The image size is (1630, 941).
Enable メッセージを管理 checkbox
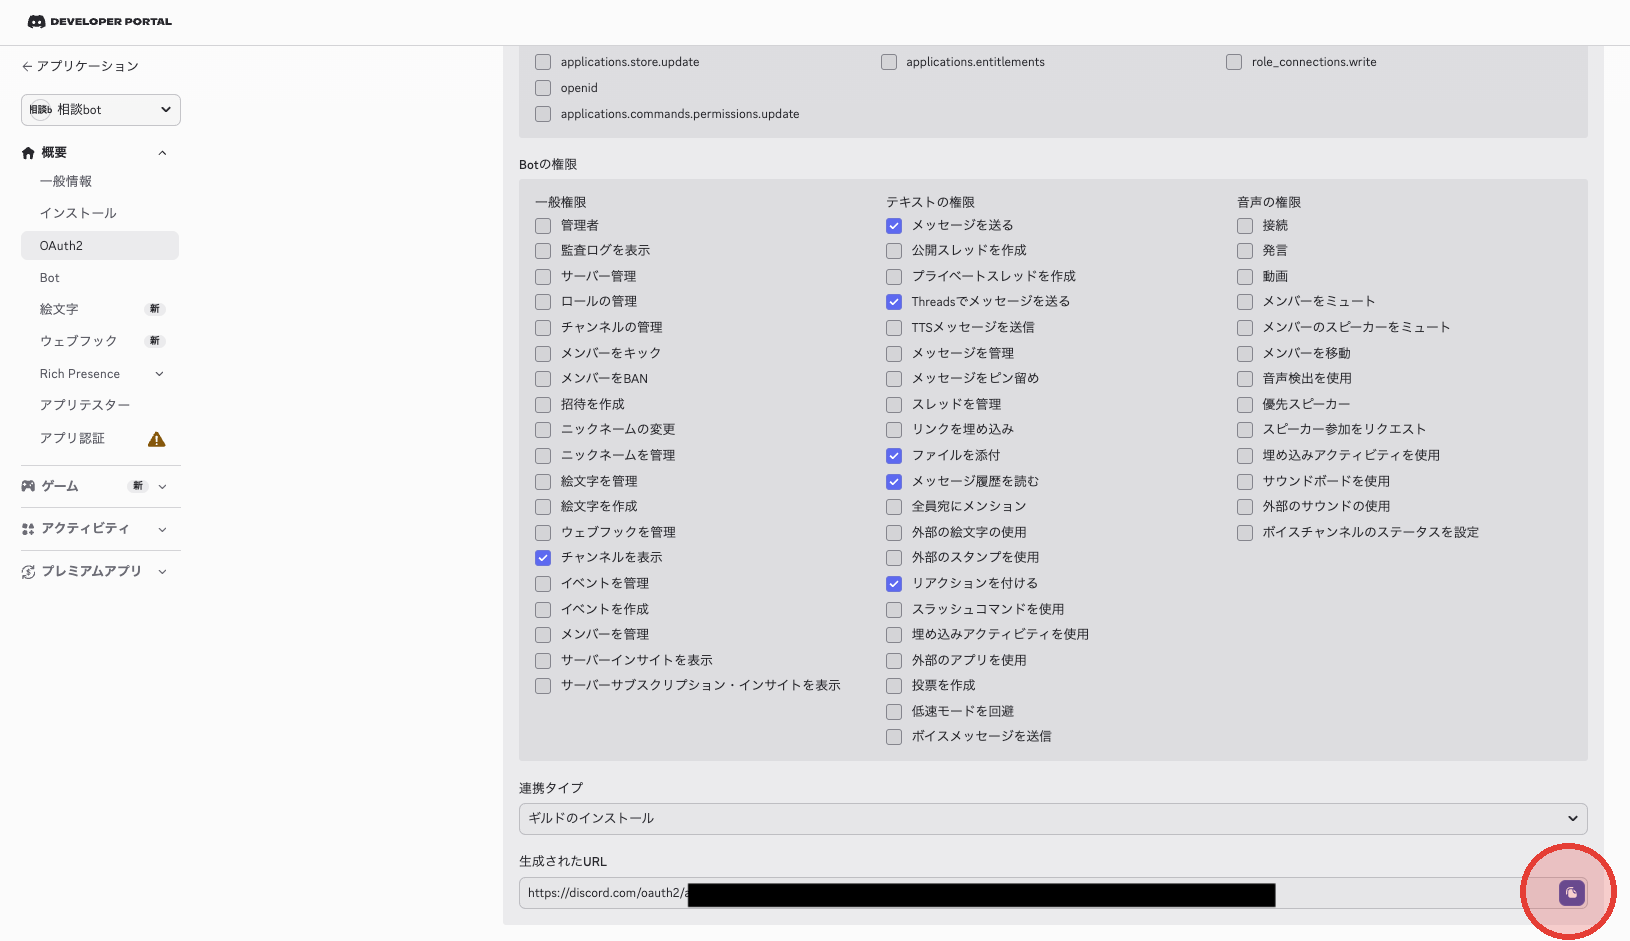(x=894, y=354)
